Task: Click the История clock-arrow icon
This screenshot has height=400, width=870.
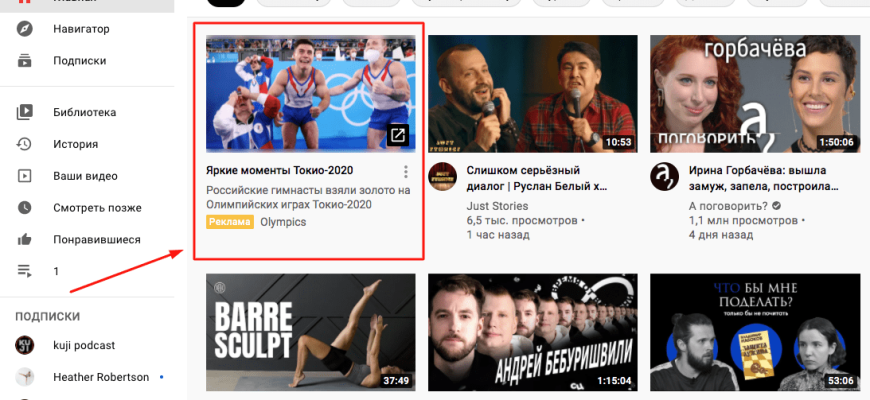Action: (25, 144)
